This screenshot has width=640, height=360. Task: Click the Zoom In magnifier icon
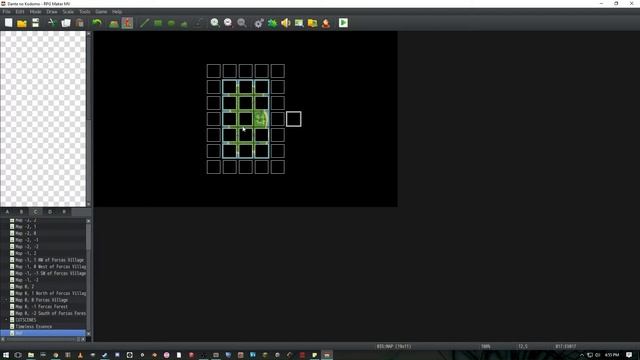215,23
